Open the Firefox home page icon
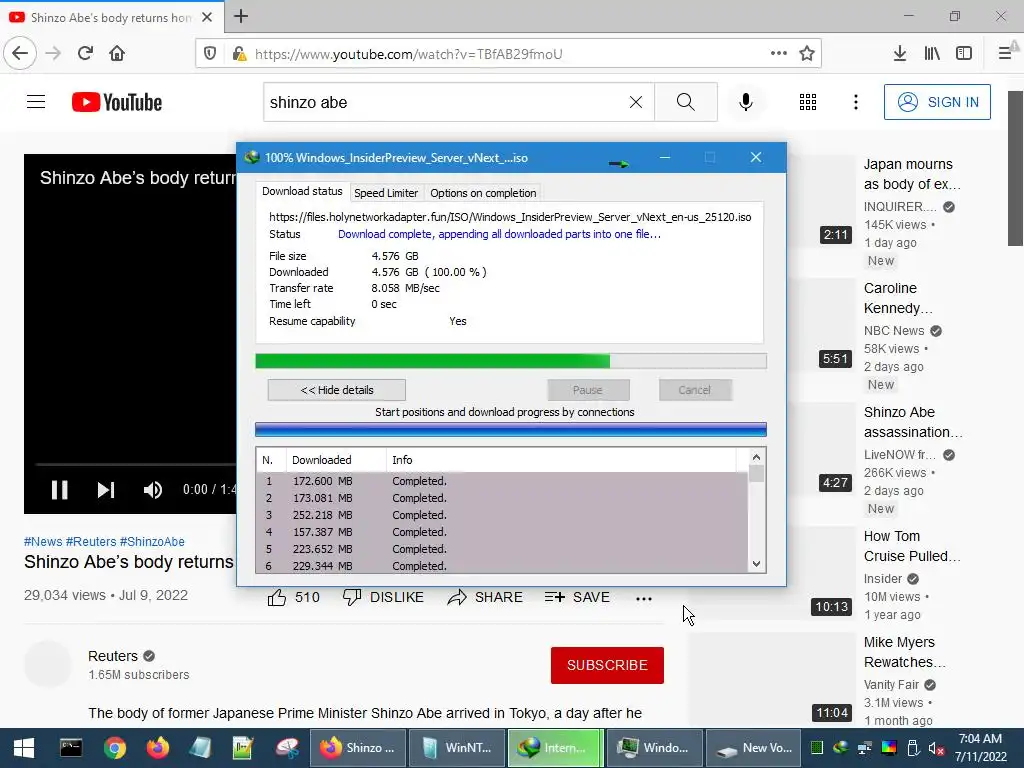Screen dimensions: 1024x768 pyautogui.click(x=117, y=53)
